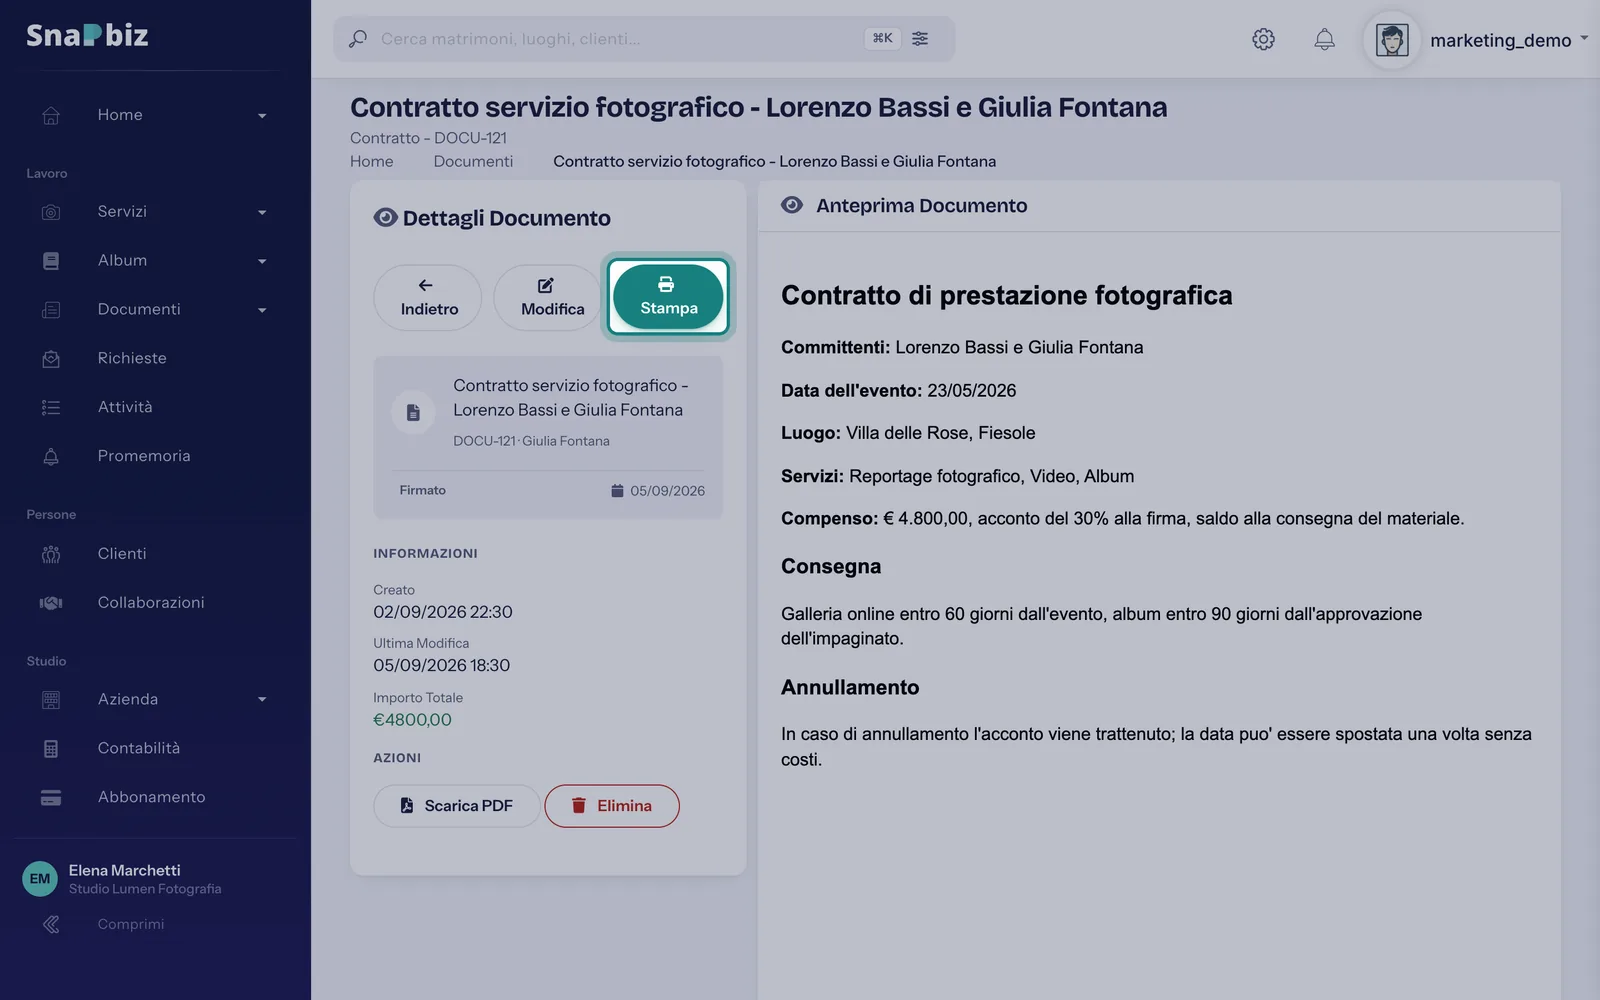Expand the Azienda submenu arrow
Screen dimensions: 1600x1000
click(x=262, y=699)
